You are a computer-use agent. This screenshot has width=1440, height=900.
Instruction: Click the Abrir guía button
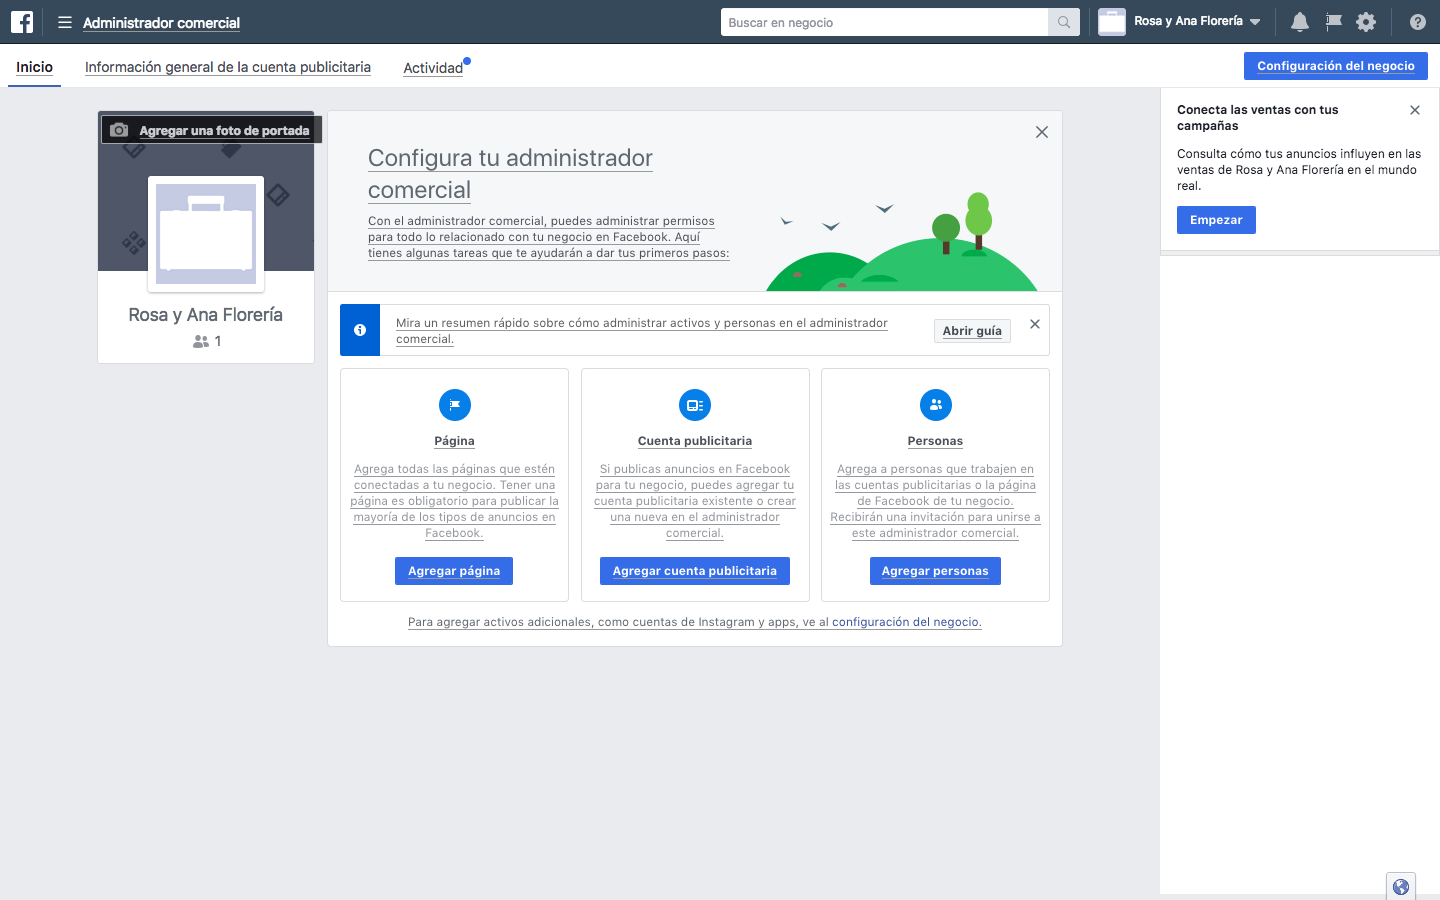point(972,331)
